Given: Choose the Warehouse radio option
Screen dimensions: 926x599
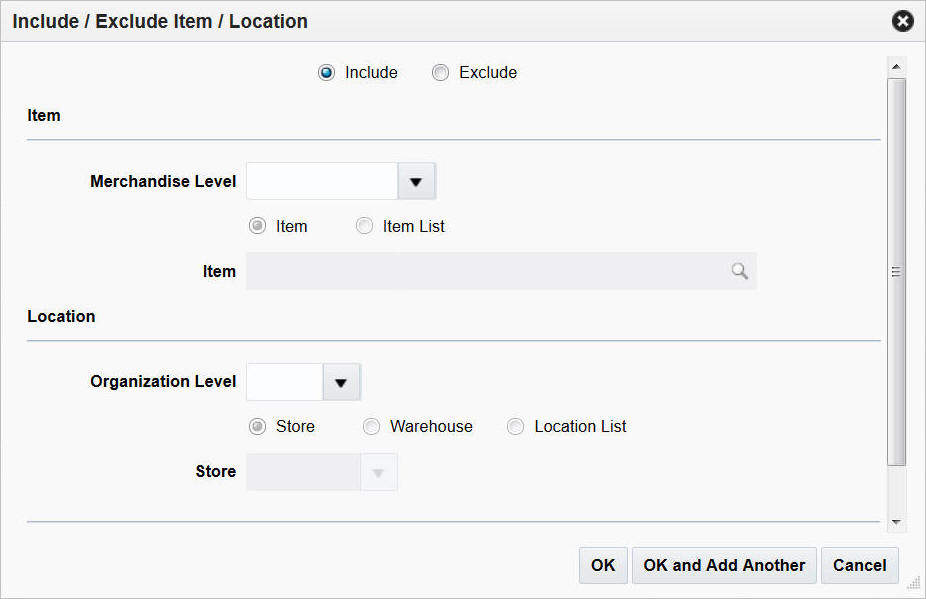Looking at the screenshot, I should tap(371, 426).
